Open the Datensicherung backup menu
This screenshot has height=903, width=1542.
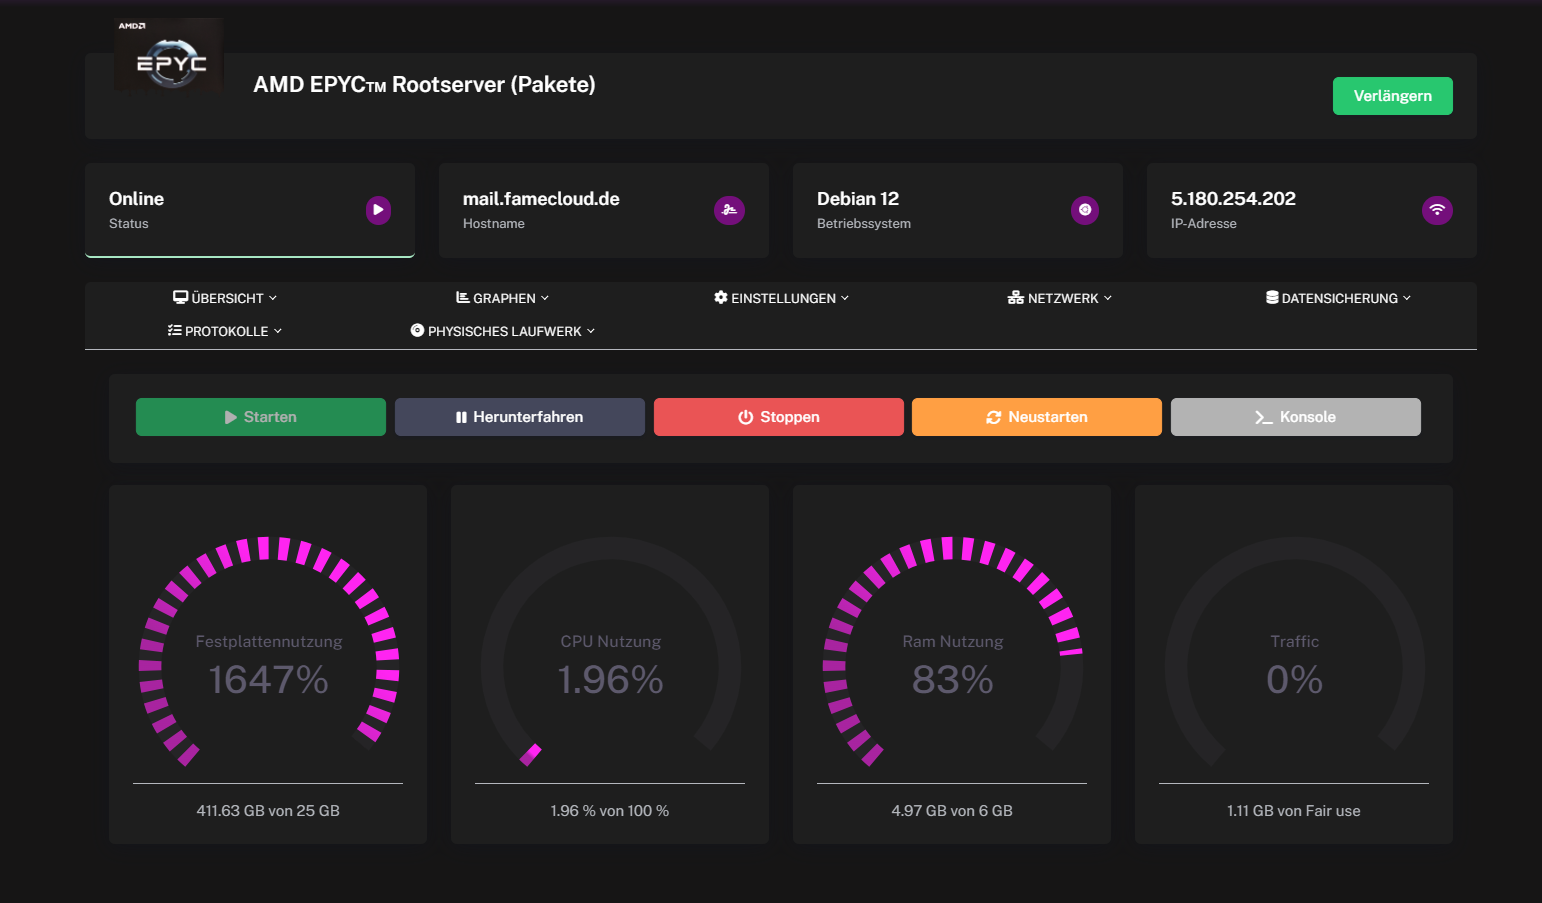pos(1338,298)
